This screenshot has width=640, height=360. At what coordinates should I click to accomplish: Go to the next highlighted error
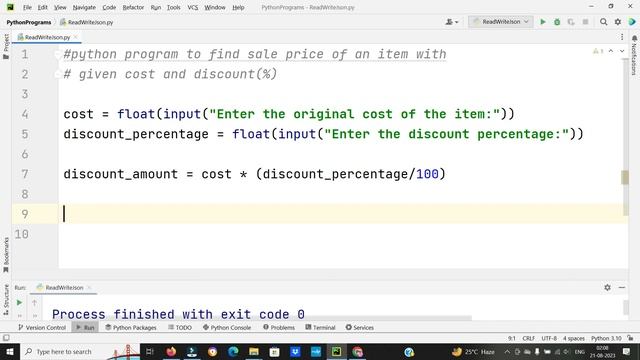click(x=622, y=51)
